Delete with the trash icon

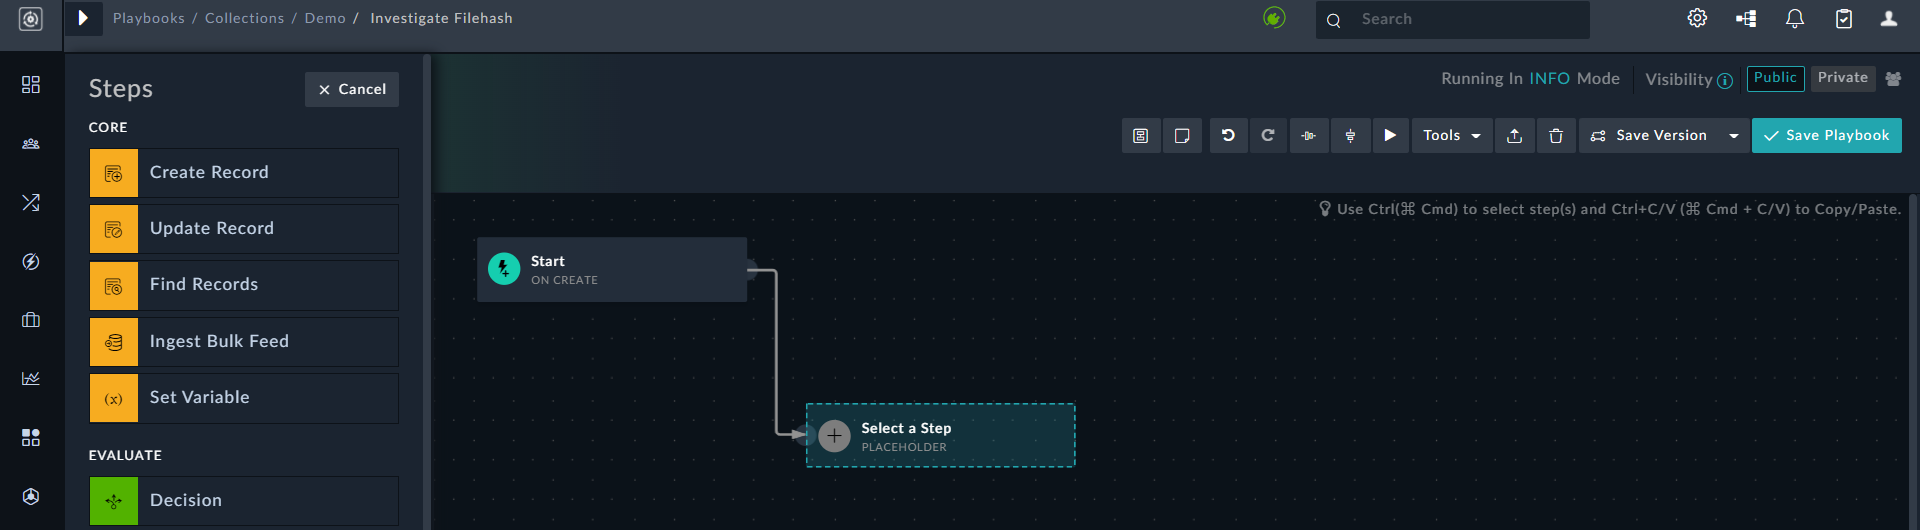point(1556,136)
